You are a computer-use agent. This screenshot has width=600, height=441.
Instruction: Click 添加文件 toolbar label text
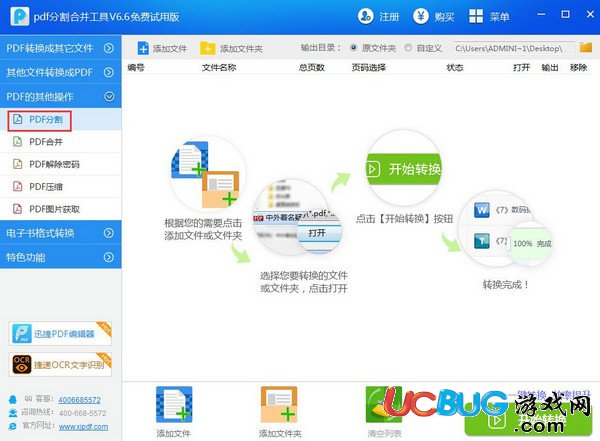pos(170,49)
